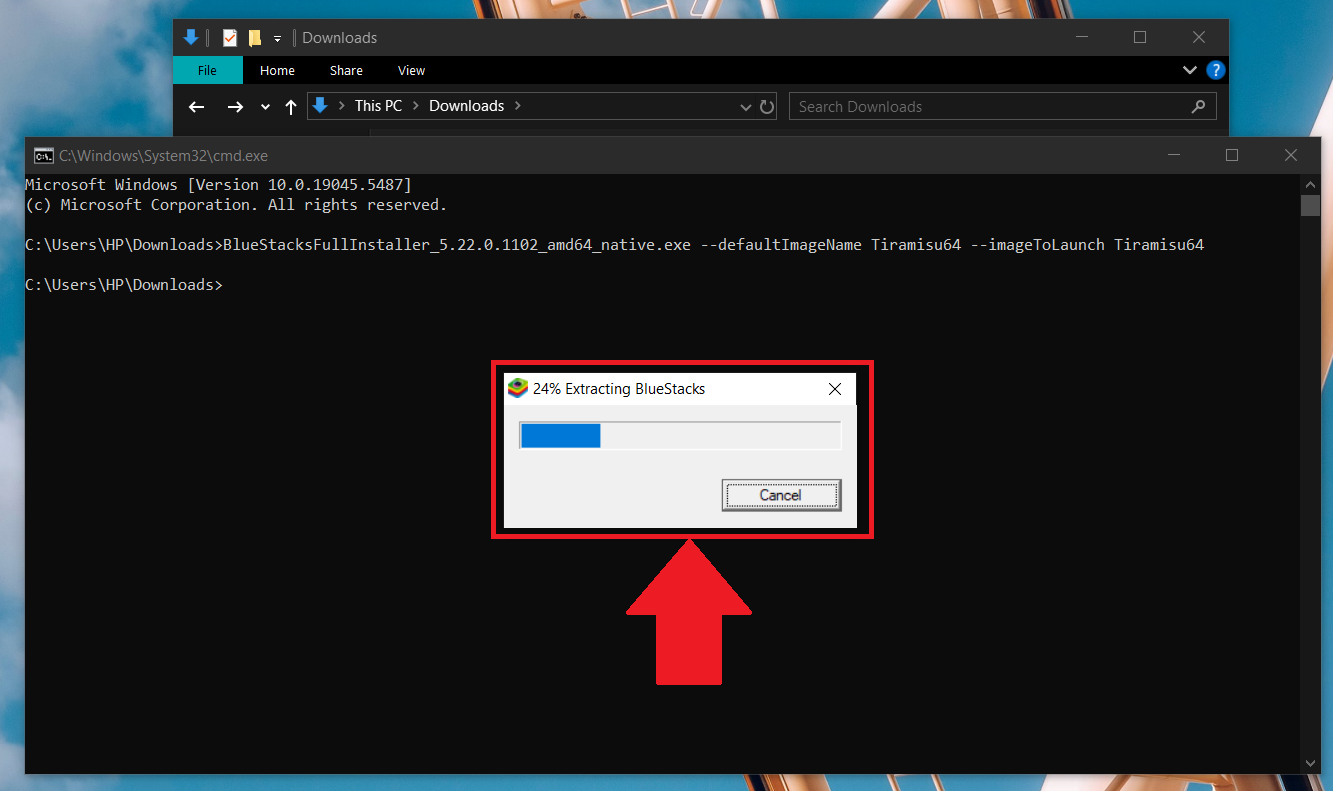Screen dimensions: 1333x791
Task: Navigate back using the left arrow
Action: click(x=196, y=106)
